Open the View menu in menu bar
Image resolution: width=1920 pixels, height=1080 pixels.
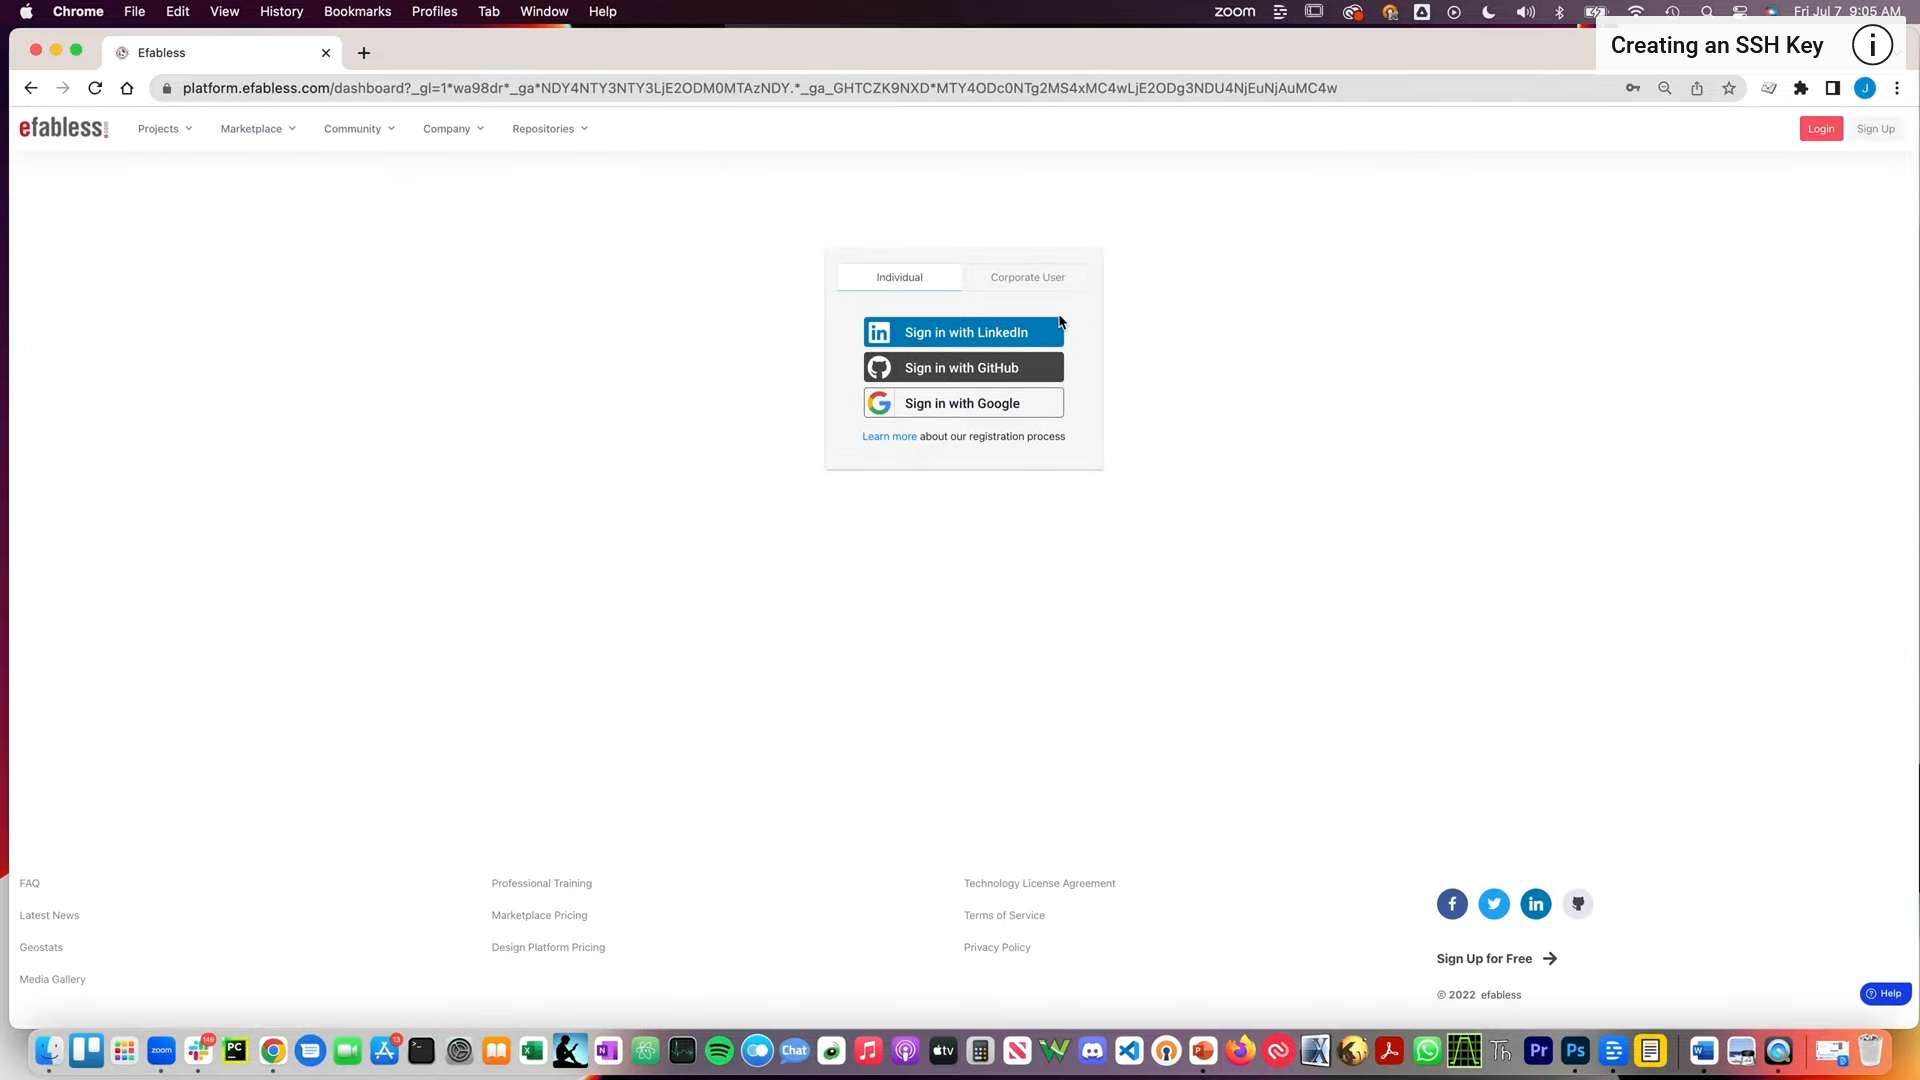[x=224, y=11]
